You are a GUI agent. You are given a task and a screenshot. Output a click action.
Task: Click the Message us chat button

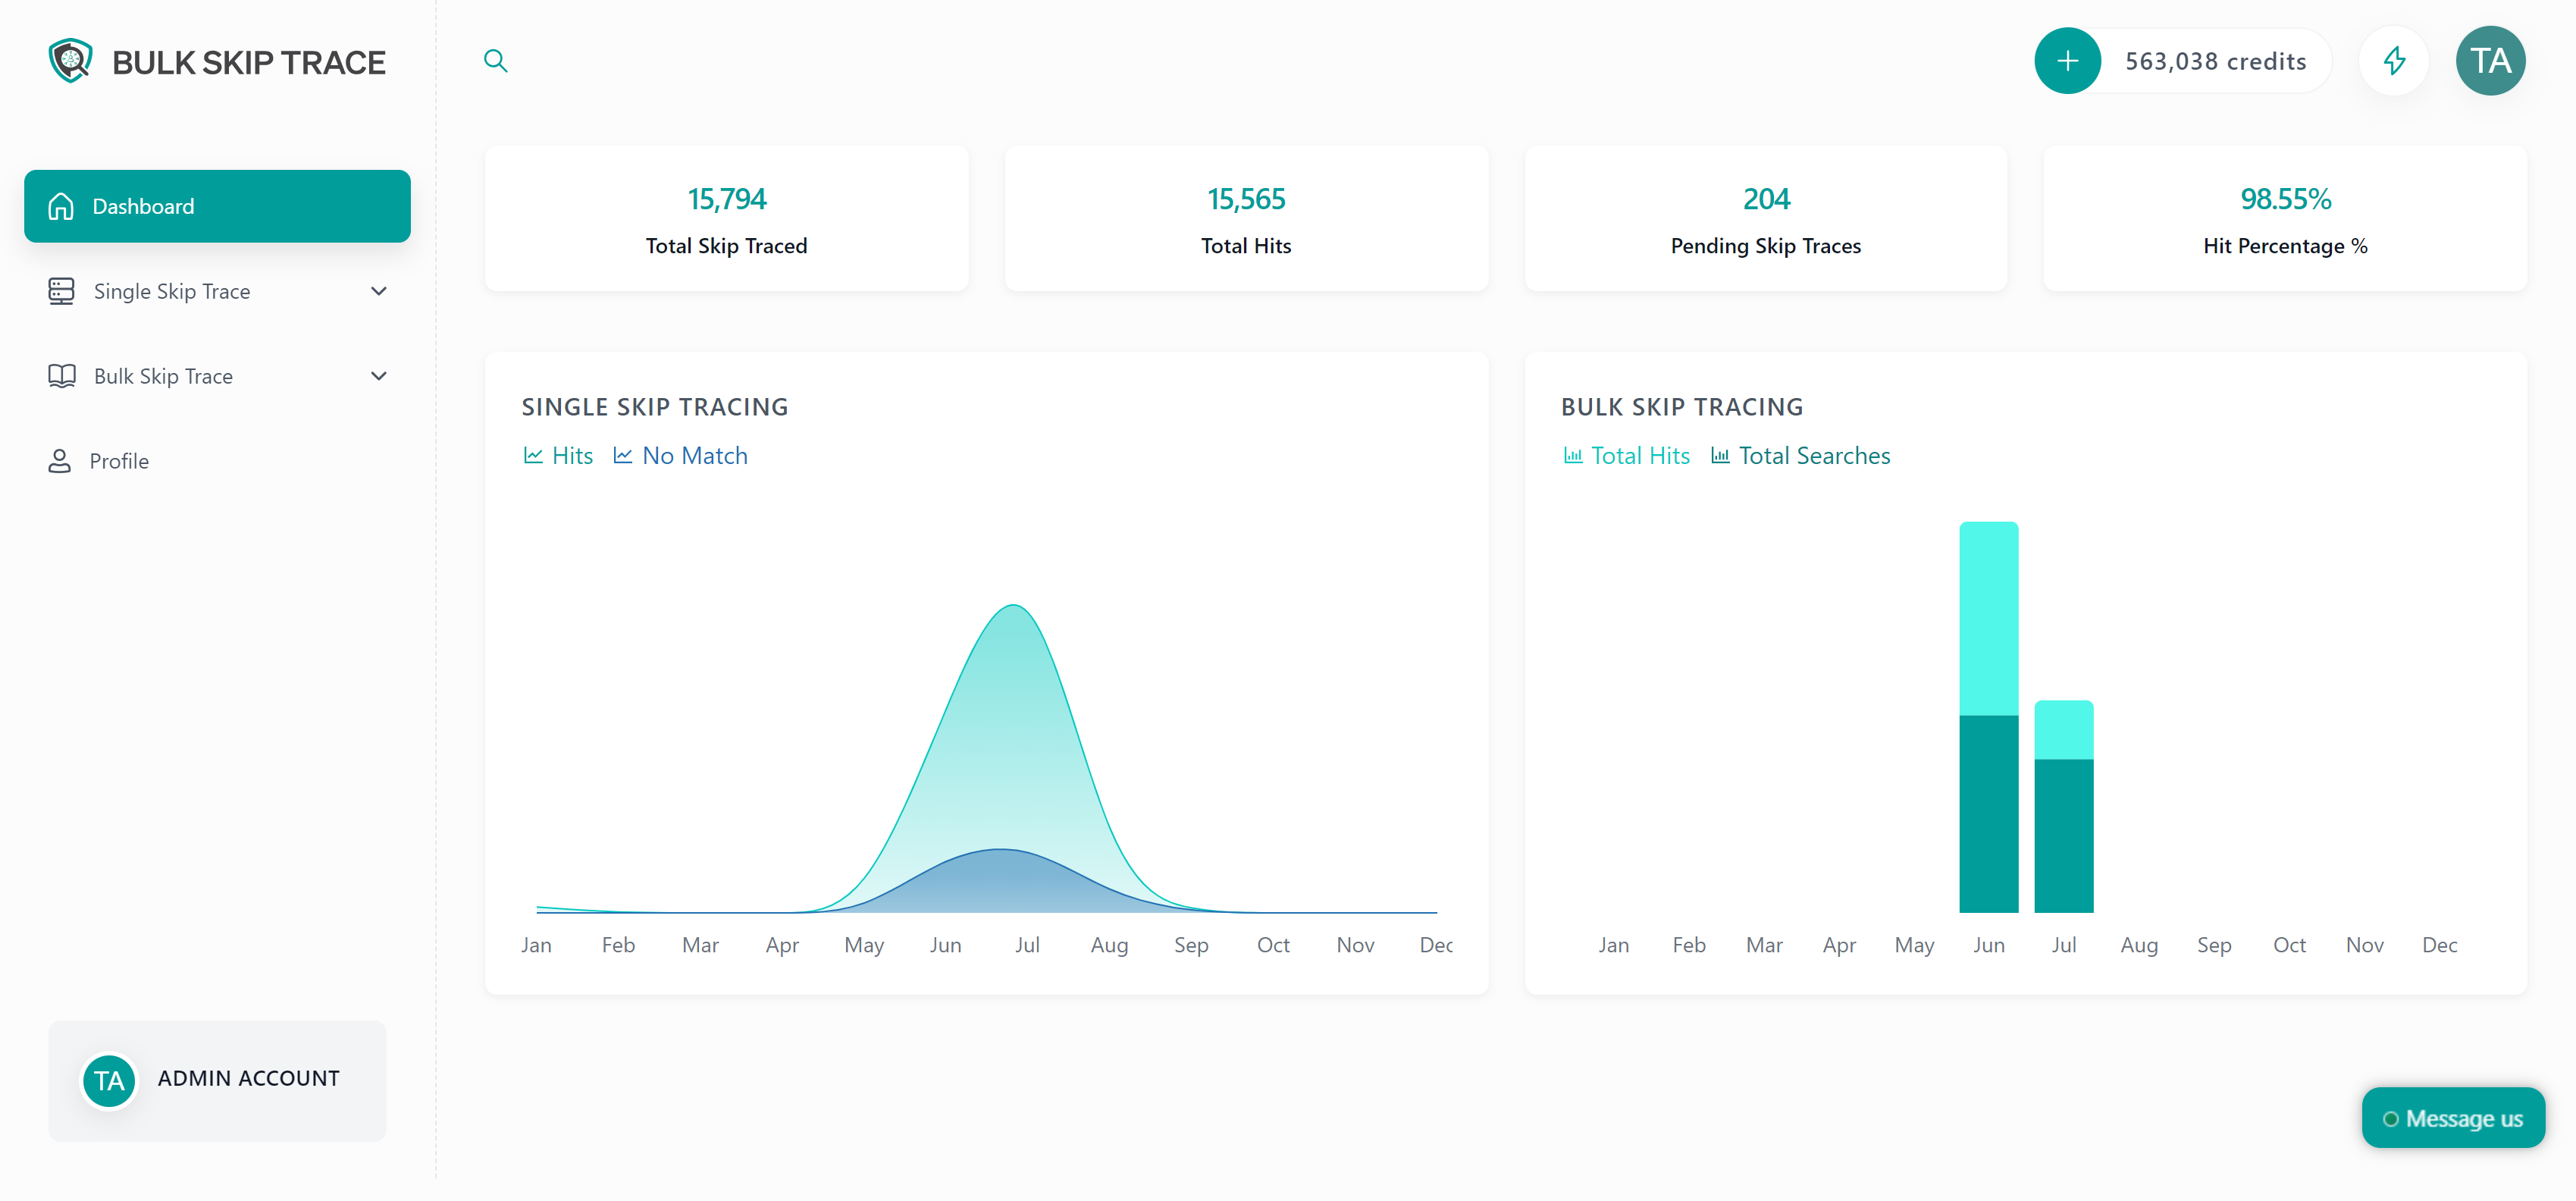click(2453, 1118)
